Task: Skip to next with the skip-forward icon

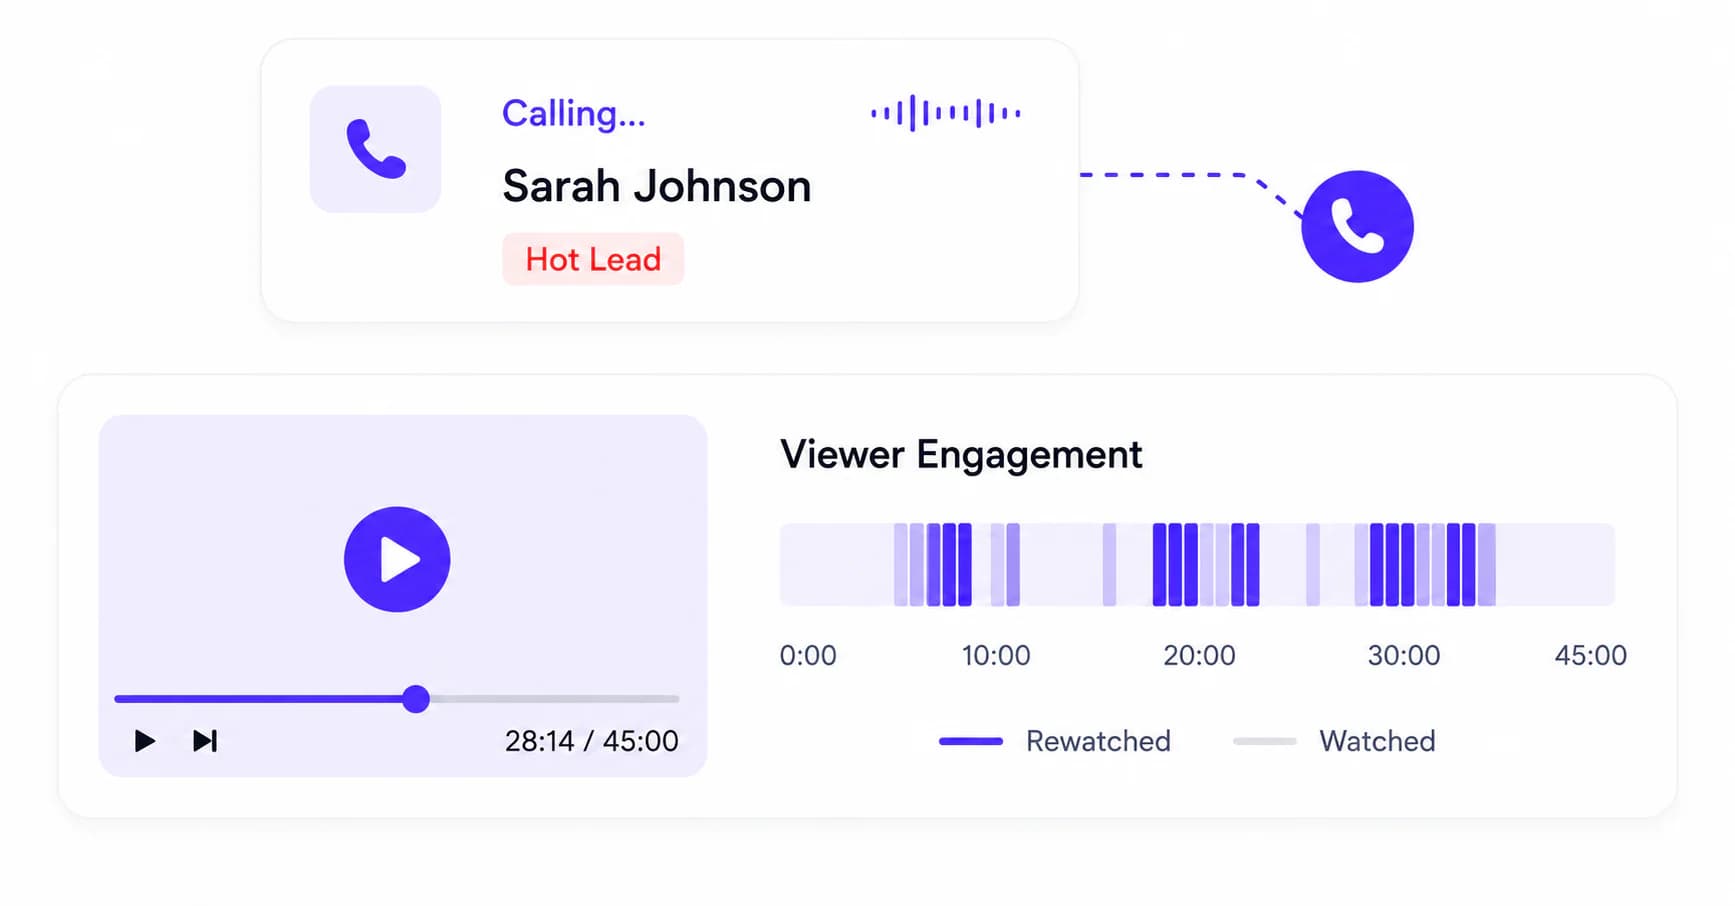Action: [x=205, y=741]
